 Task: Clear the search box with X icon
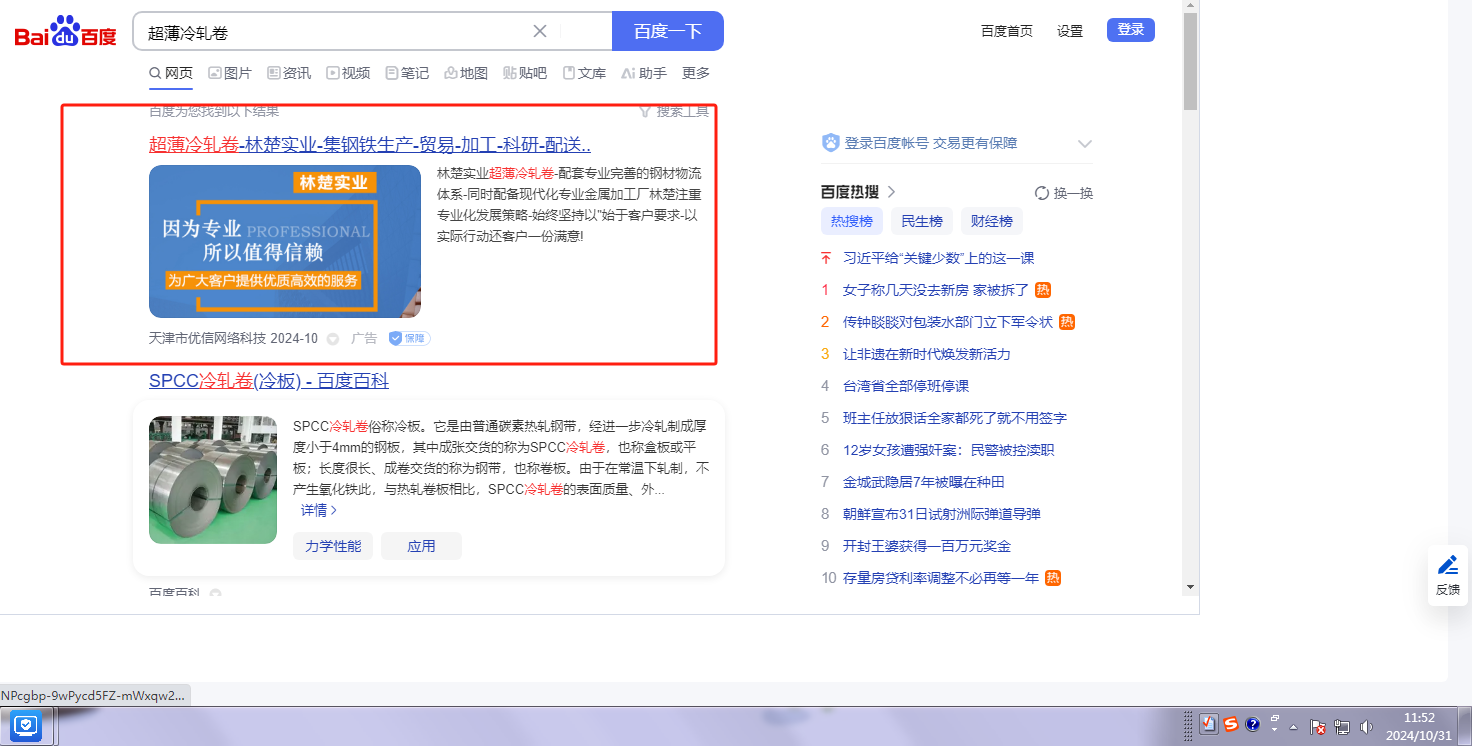pos(540,31)
